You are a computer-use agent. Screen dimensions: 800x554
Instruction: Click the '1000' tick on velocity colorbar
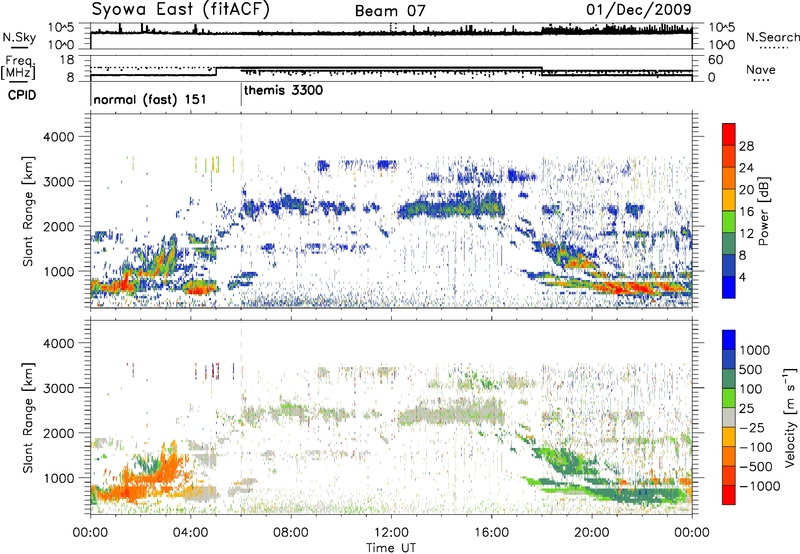754,350
